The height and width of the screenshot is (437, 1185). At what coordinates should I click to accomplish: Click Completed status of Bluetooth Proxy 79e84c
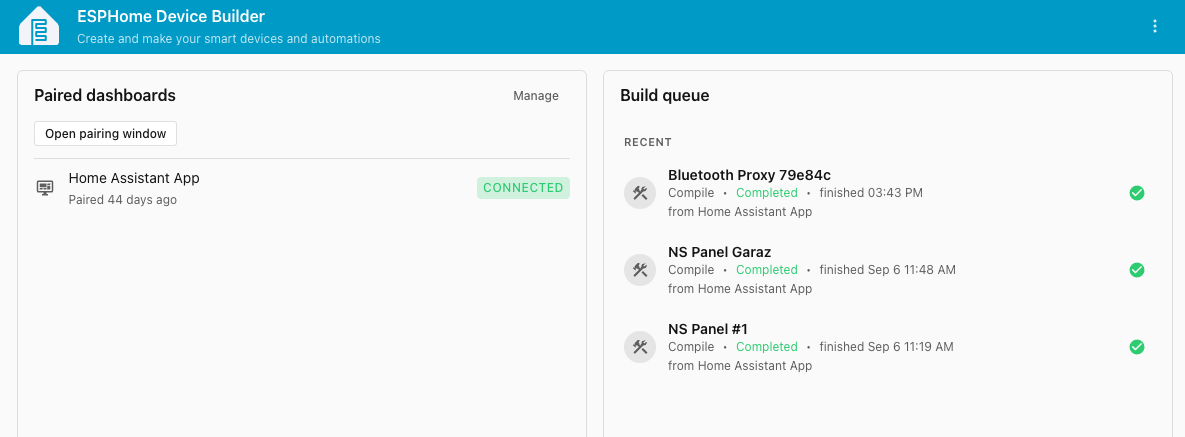pos(766,193)
